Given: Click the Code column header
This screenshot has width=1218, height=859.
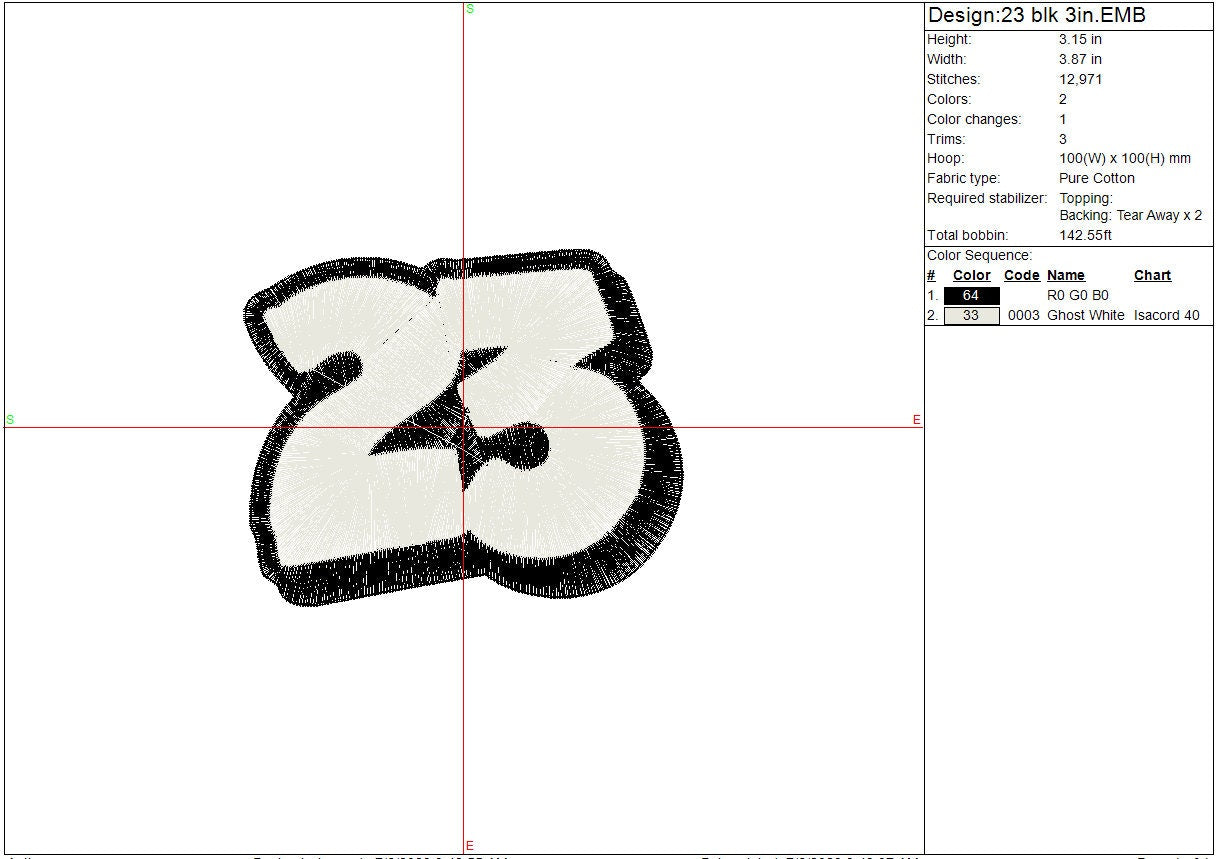Looking at the screenshot, I should coord(1021,276).
